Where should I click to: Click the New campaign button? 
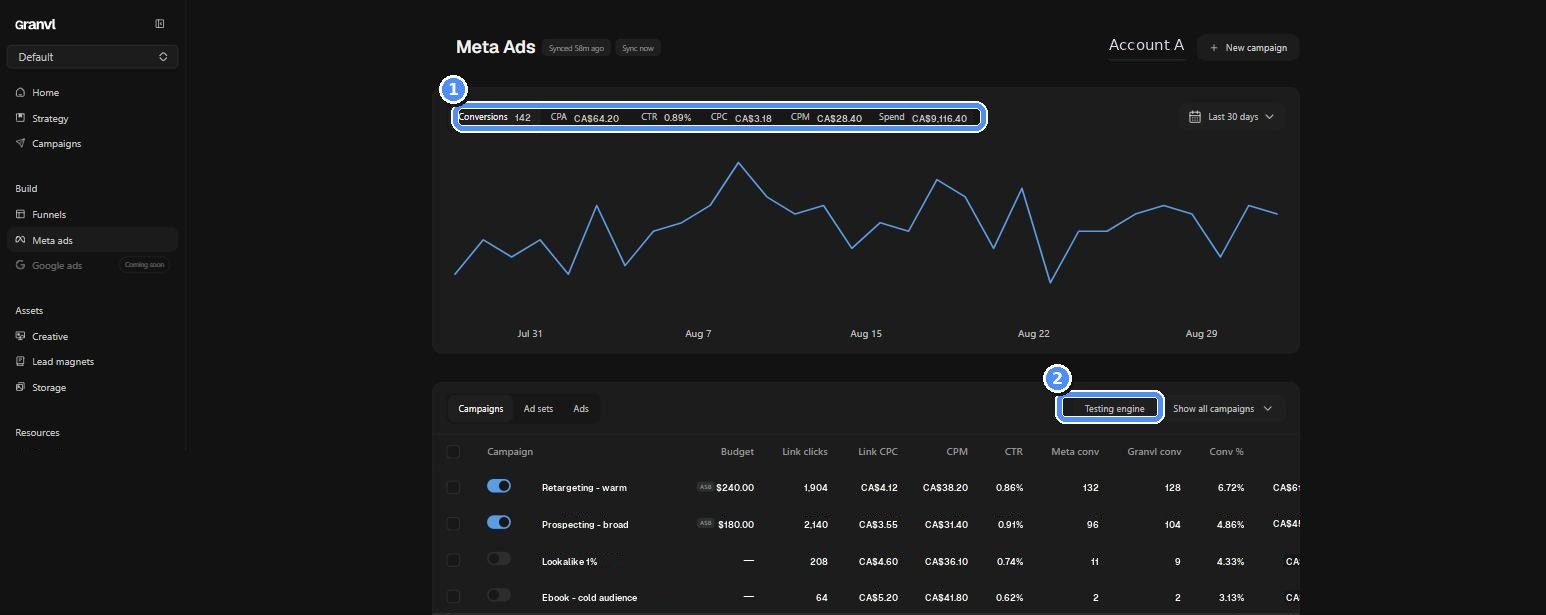pyautogui.click(x=1248, y=48)
